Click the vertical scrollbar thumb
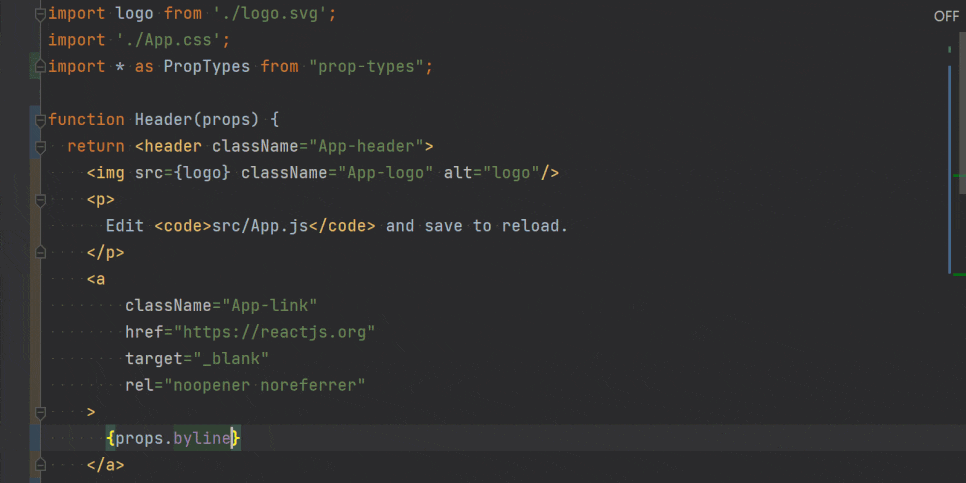The image size is (966, 483). (x=962, y=111)
